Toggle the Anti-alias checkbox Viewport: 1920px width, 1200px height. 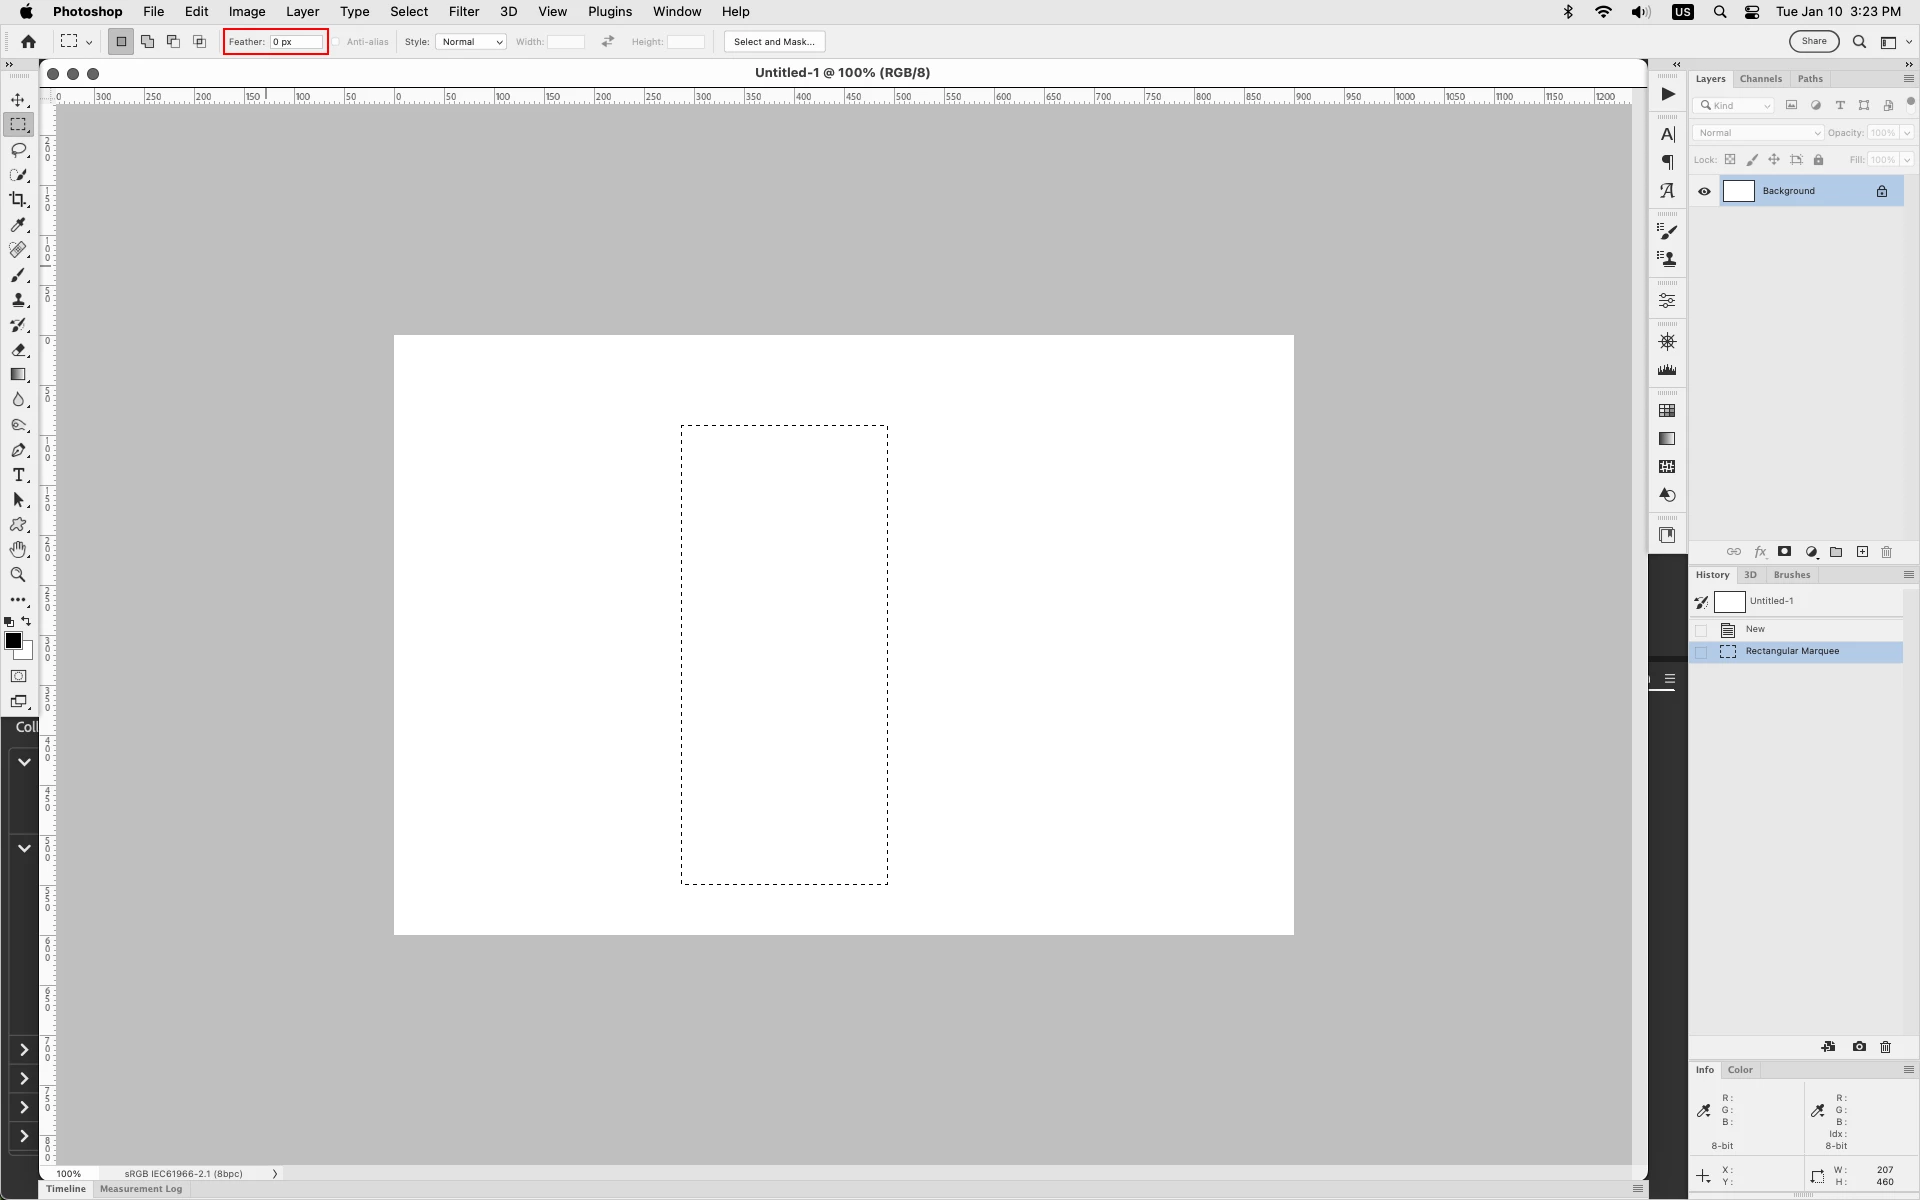pos(337,42)
